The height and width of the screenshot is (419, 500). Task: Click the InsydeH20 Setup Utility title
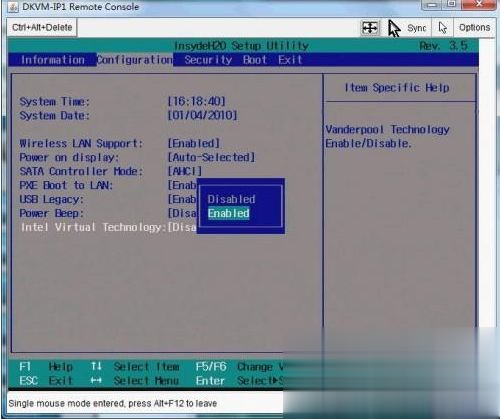(x=242, y=46)
